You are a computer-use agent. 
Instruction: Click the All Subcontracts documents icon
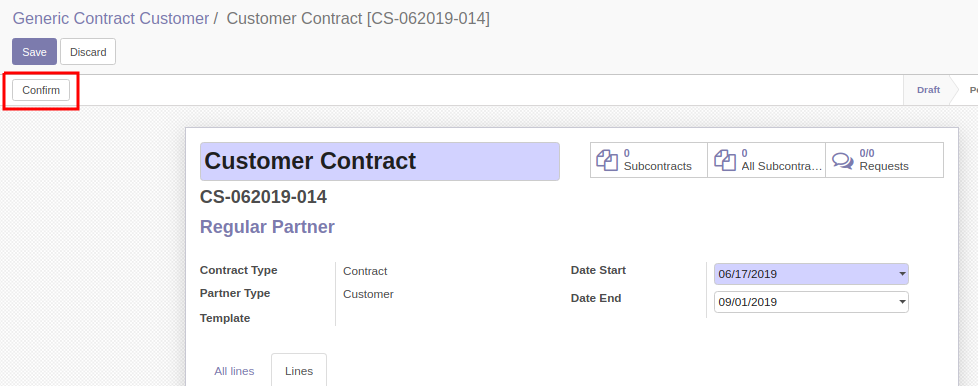click(x=725, y=160)
